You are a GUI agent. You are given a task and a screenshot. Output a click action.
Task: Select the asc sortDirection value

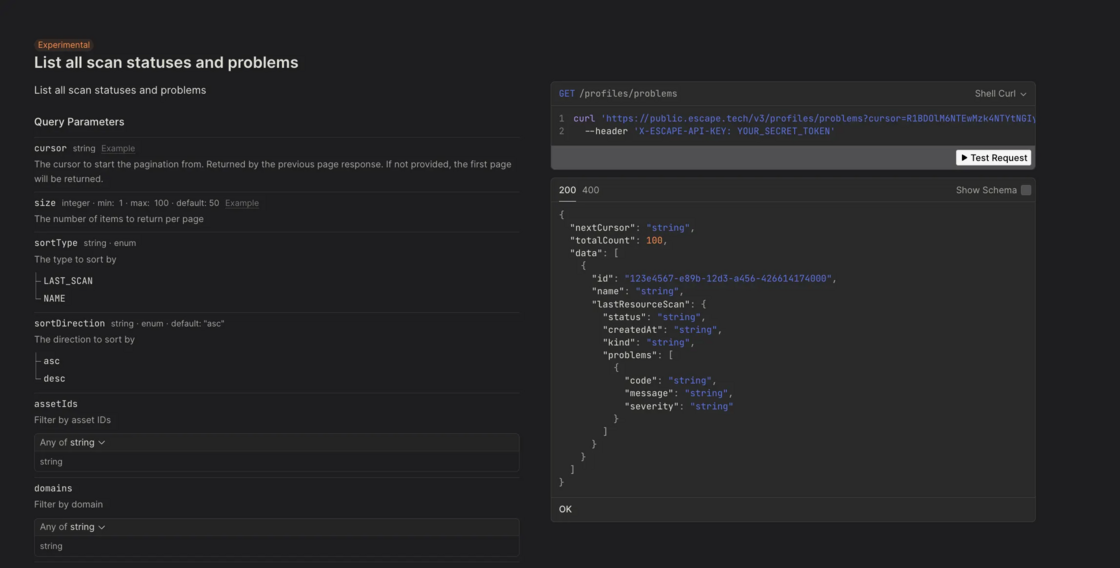51,361
